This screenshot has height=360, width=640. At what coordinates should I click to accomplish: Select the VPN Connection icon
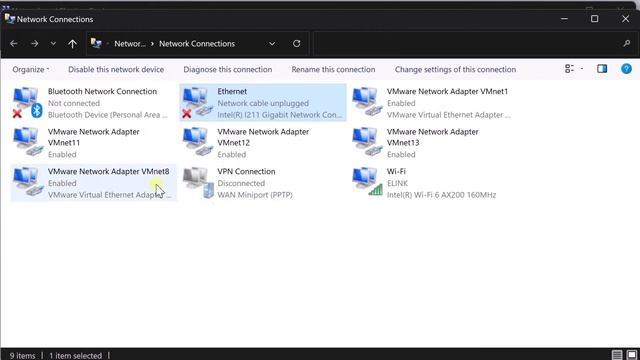click(x=198, y=182)
